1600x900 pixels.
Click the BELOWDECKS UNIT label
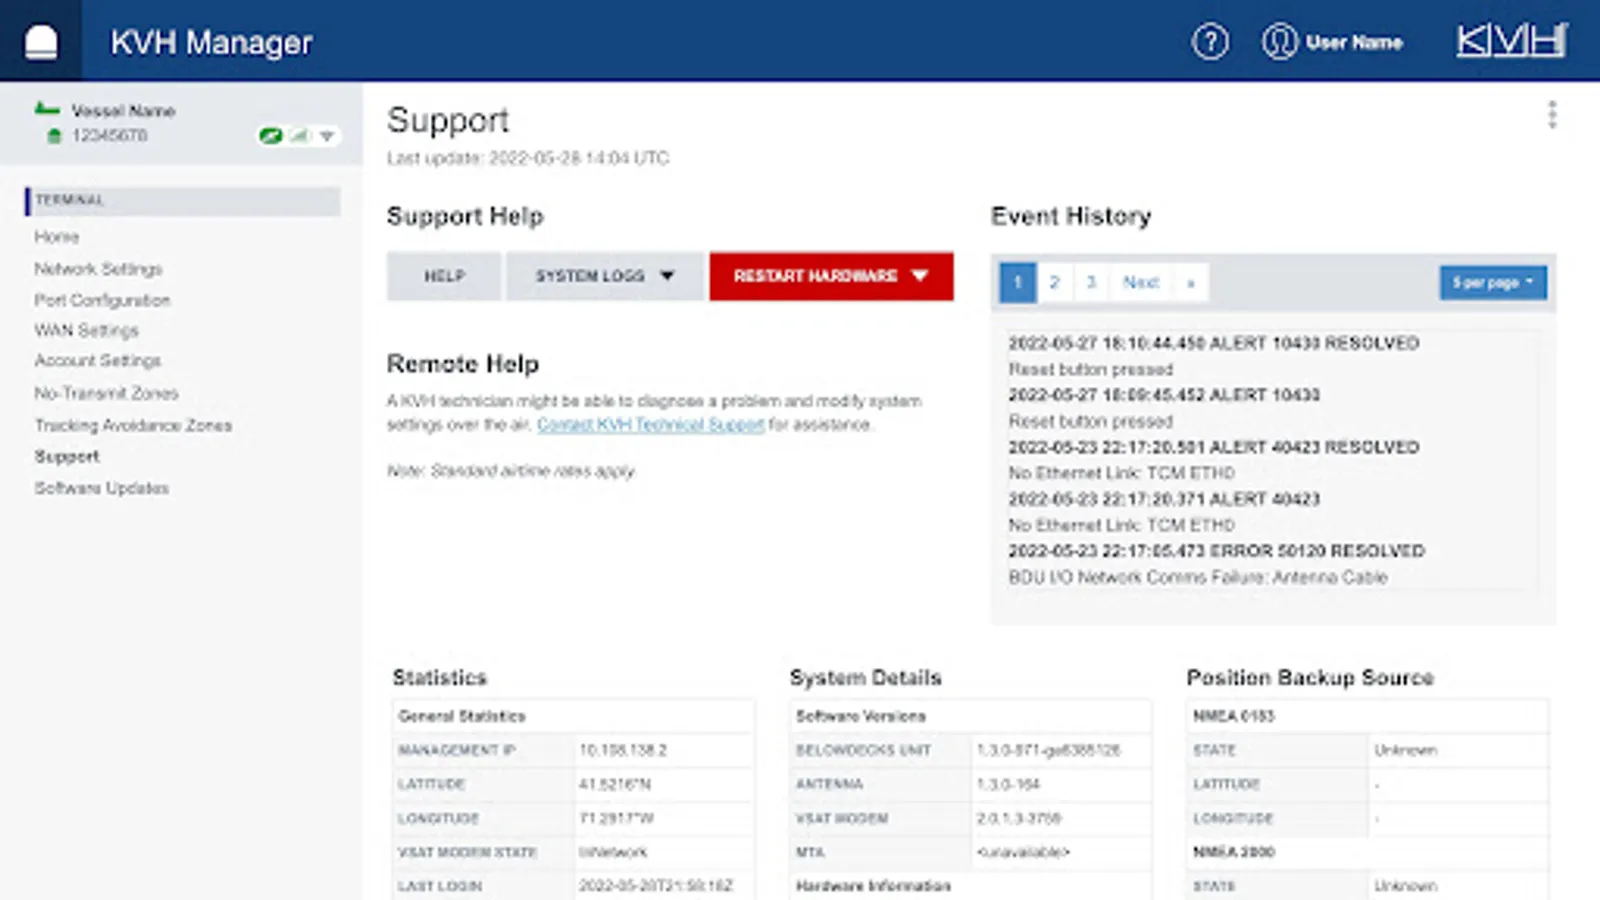[863, 750]
